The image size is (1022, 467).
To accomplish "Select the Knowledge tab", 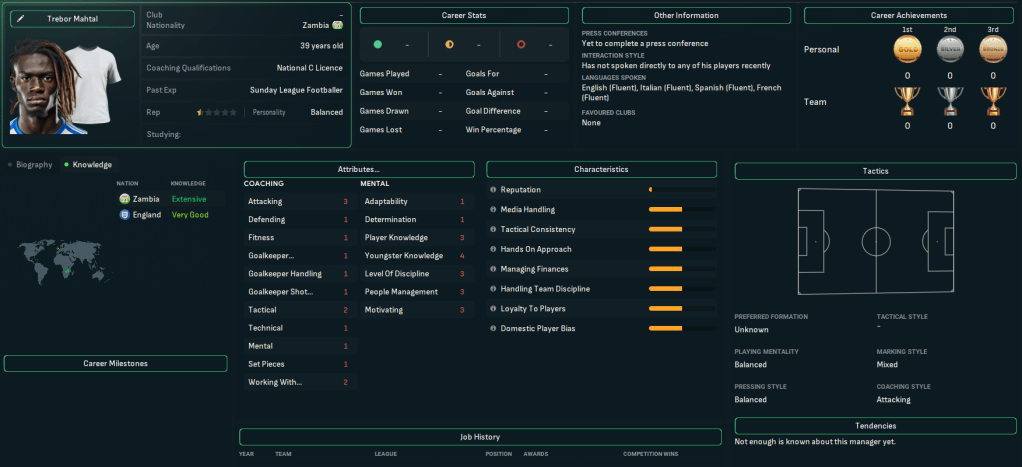I will (x=87, y=164).
